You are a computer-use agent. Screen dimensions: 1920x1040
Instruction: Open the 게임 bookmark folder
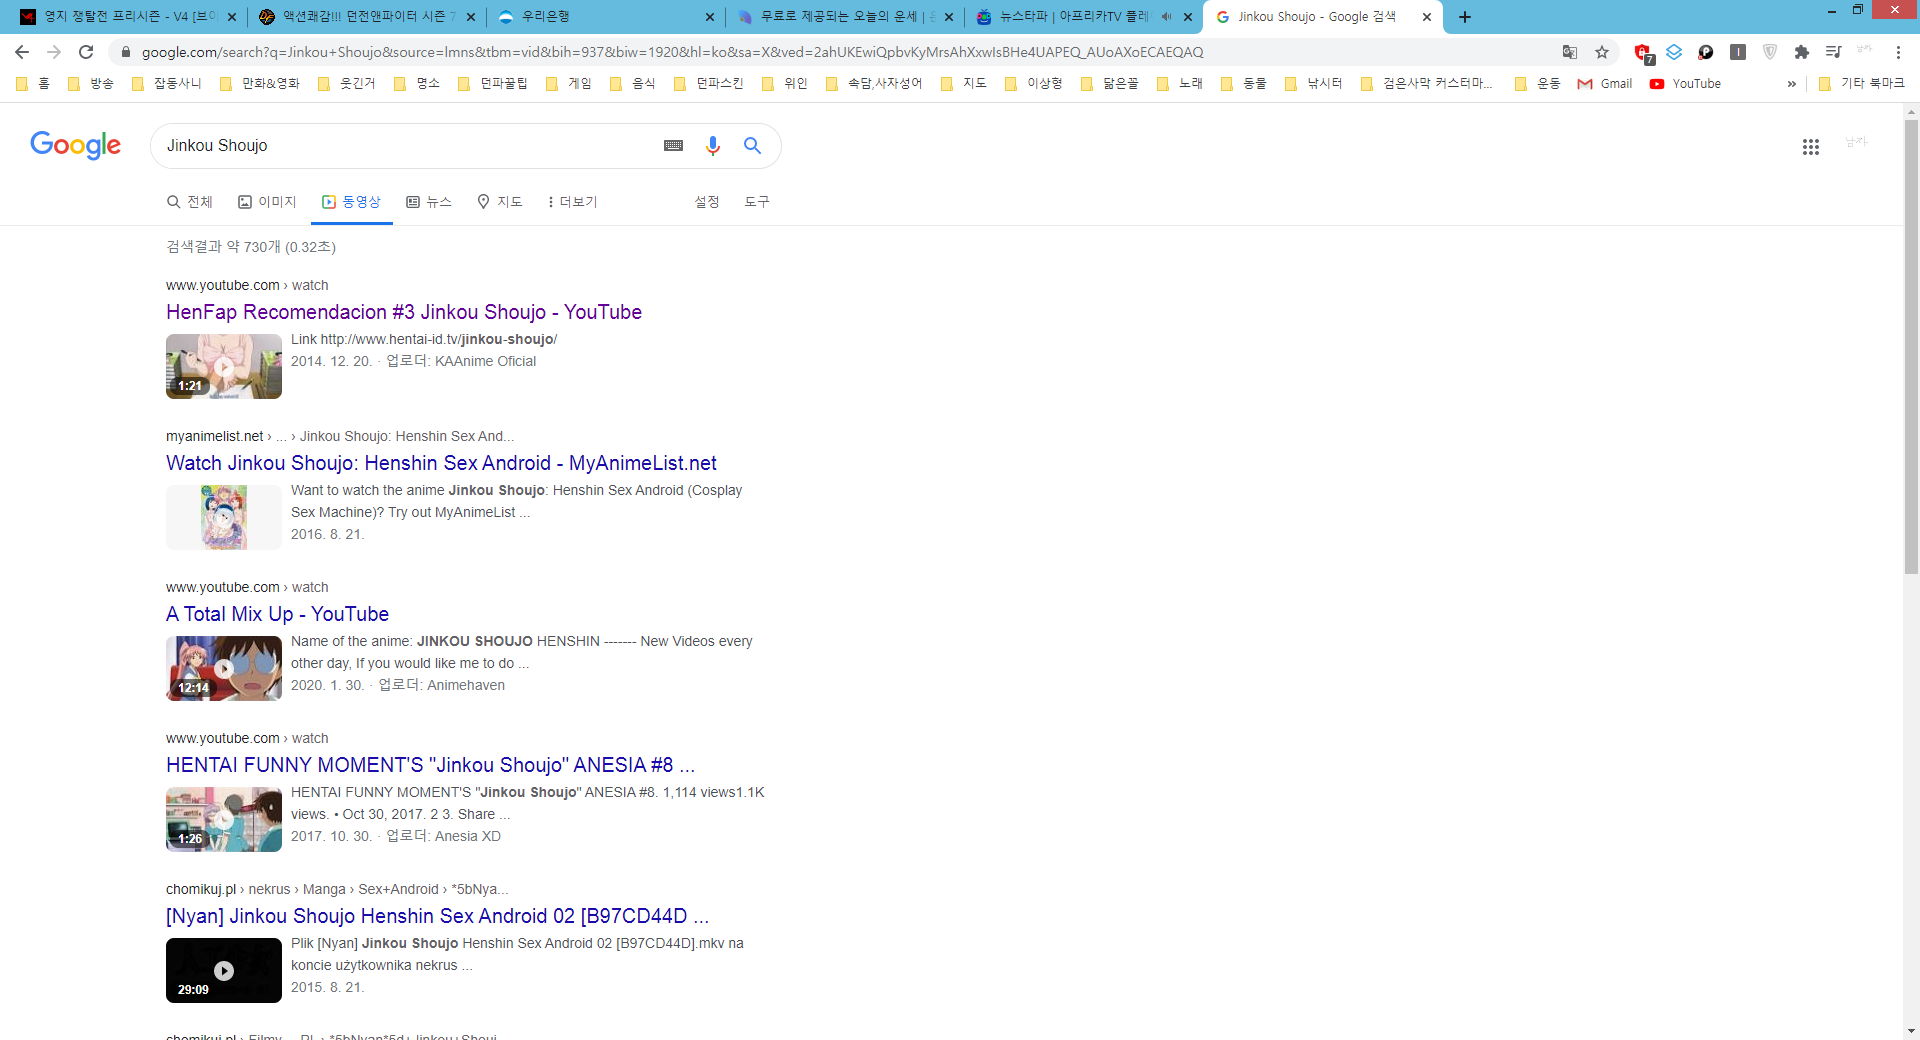tap(569, 84)
